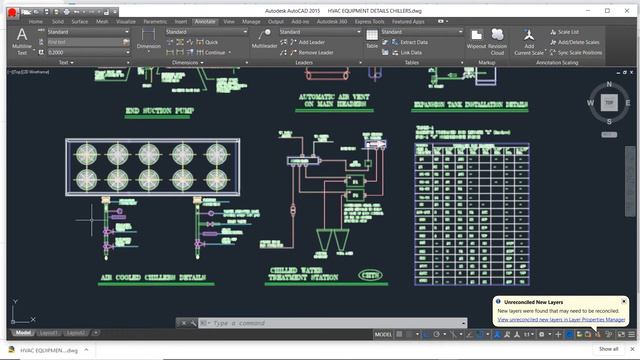Click the Model tab
Viewport: 640px width, 360px height.
(23, 333)
